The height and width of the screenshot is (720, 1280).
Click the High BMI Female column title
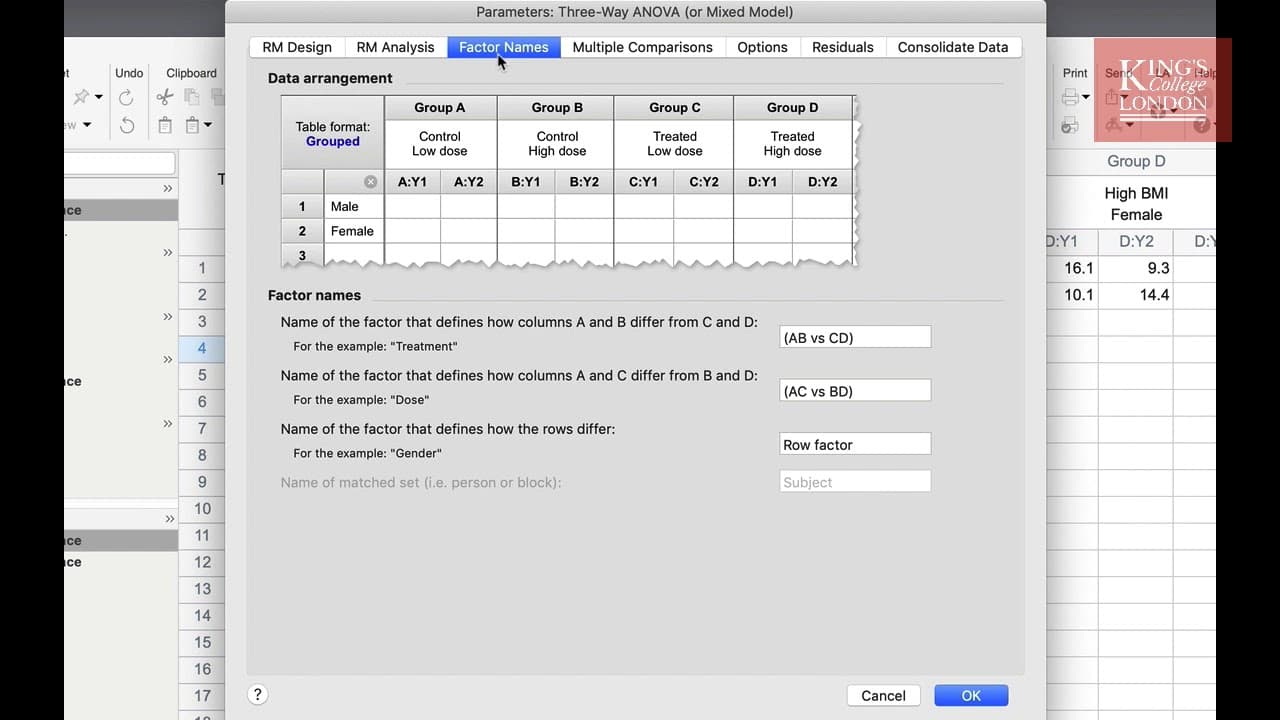click(1136, 203)
